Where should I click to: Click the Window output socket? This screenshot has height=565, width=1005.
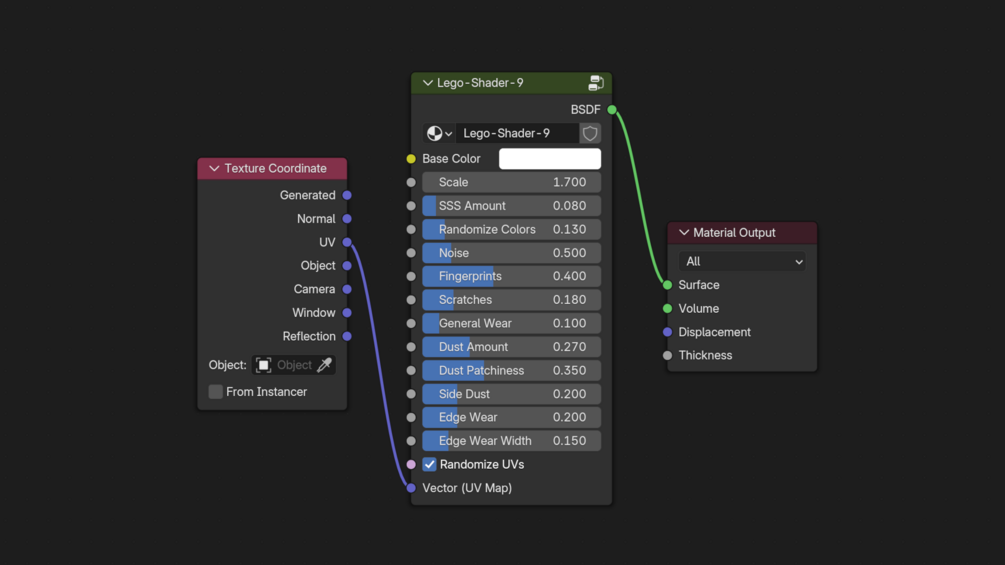click(347, 313)
